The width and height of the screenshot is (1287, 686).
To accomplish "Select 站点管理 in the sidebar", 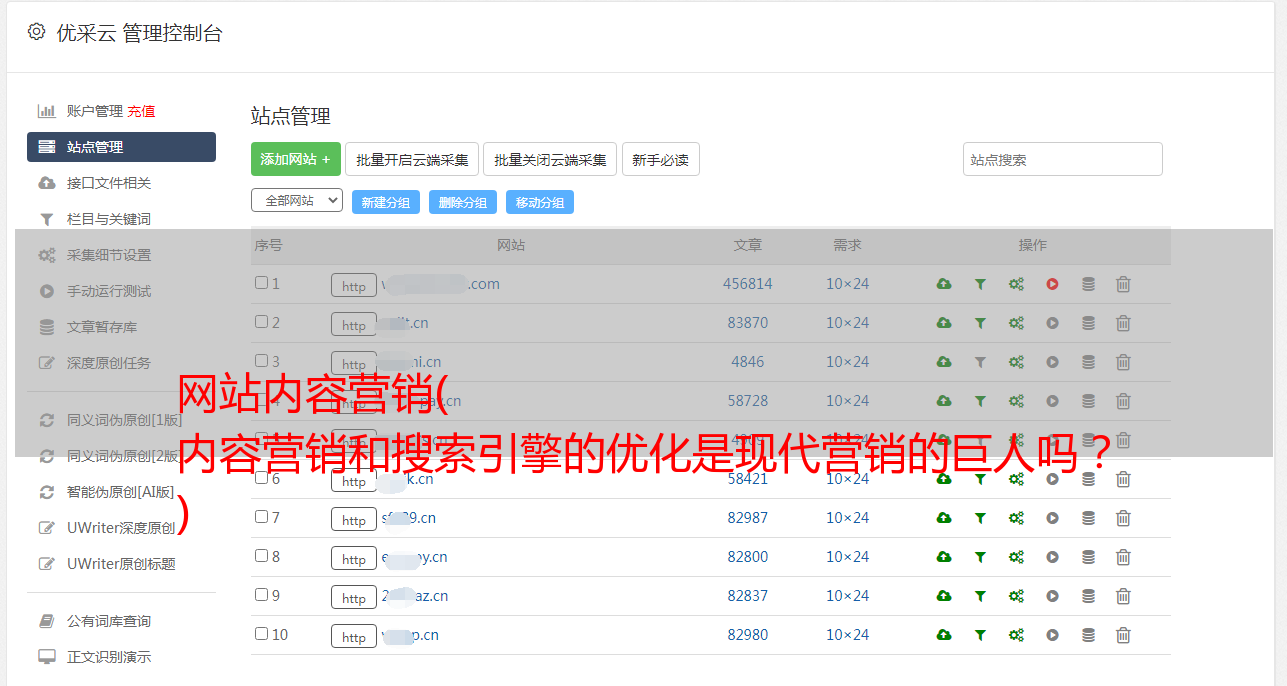I will pyautogui.click(x=121, y=147).
